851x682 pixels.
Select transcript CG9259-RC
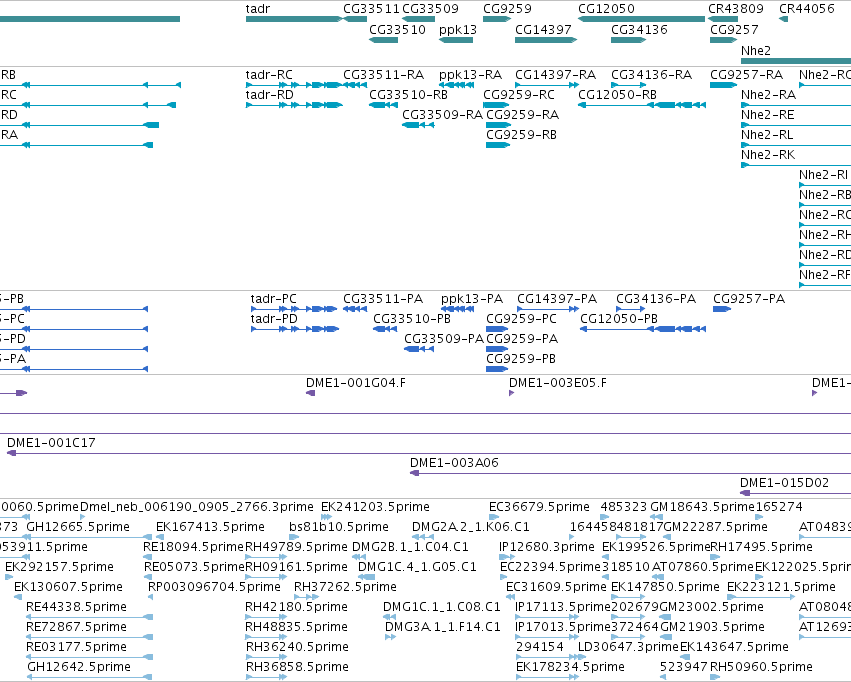tap(497, 105)
